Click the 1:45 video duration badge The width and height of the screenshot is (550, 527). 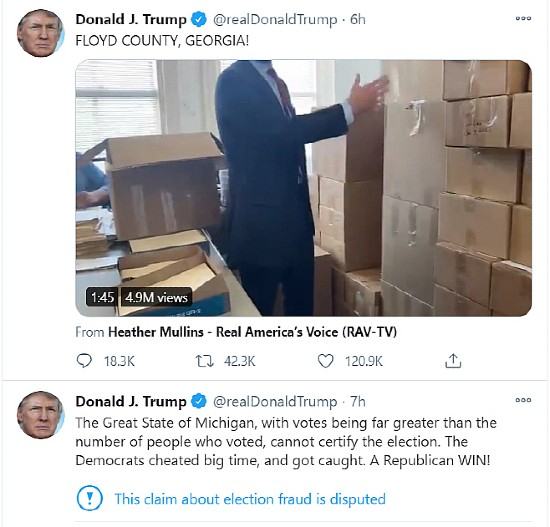[x=102, y=298]
